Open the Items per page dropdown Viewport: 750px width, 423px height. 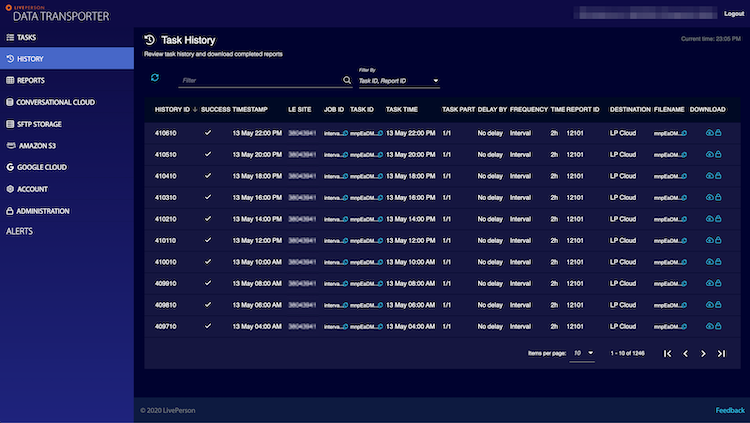(582, 353)
